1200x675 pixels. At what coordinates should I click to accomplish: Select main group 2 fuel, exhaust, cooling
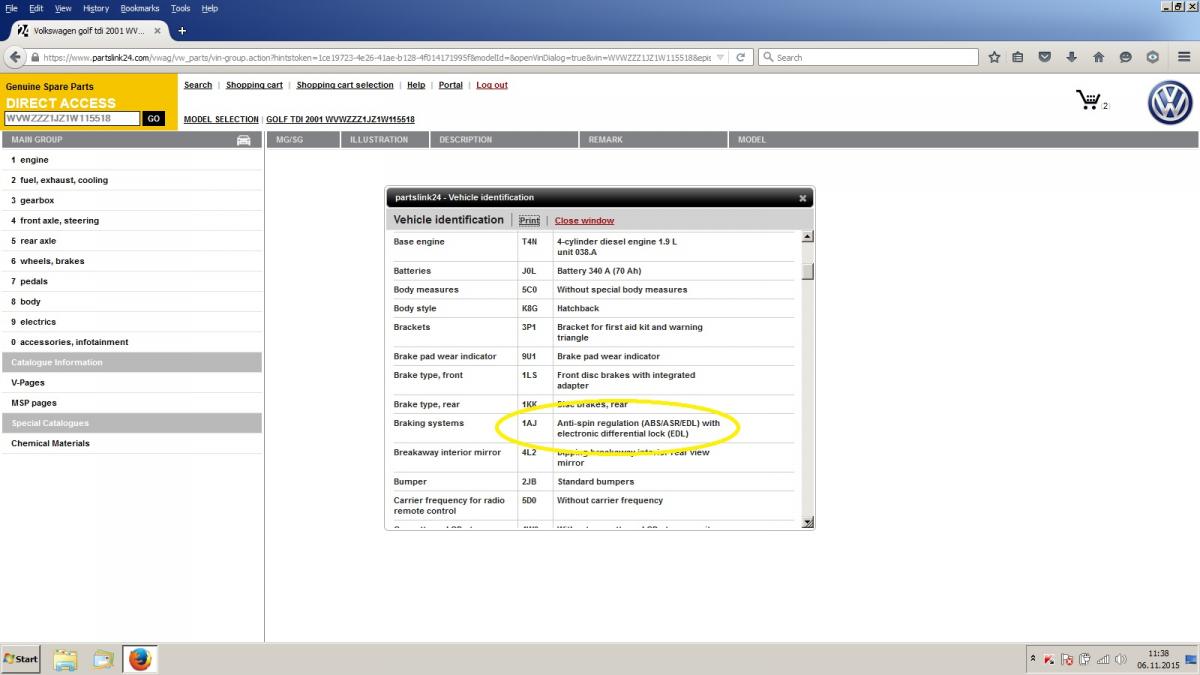pyautogui.click(x=132, y=180)
